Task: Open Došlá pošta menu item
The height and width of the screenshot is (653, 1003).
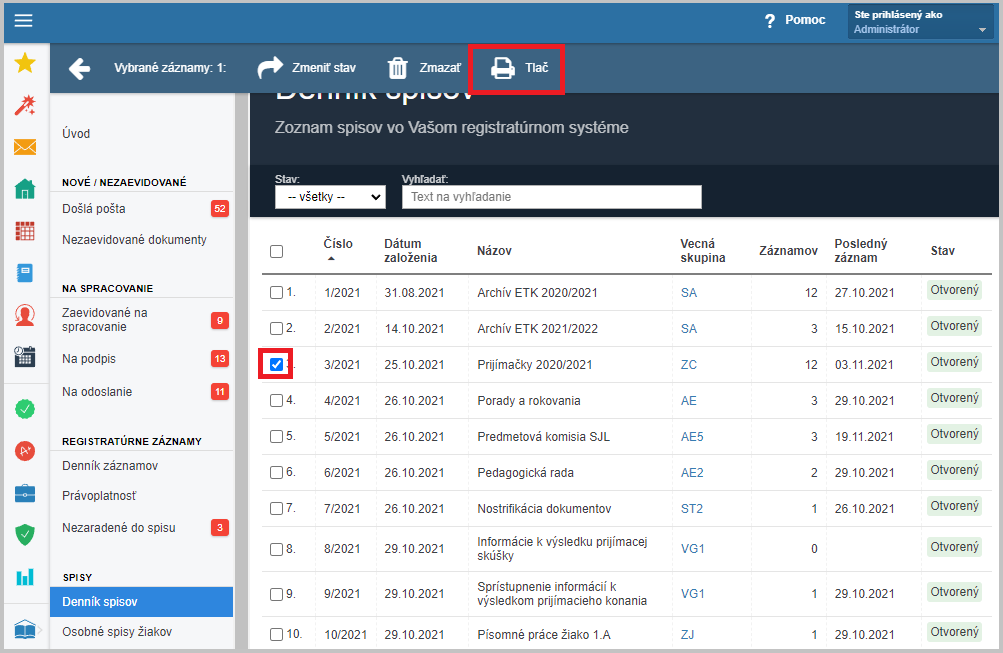Action: click(93, 208)
